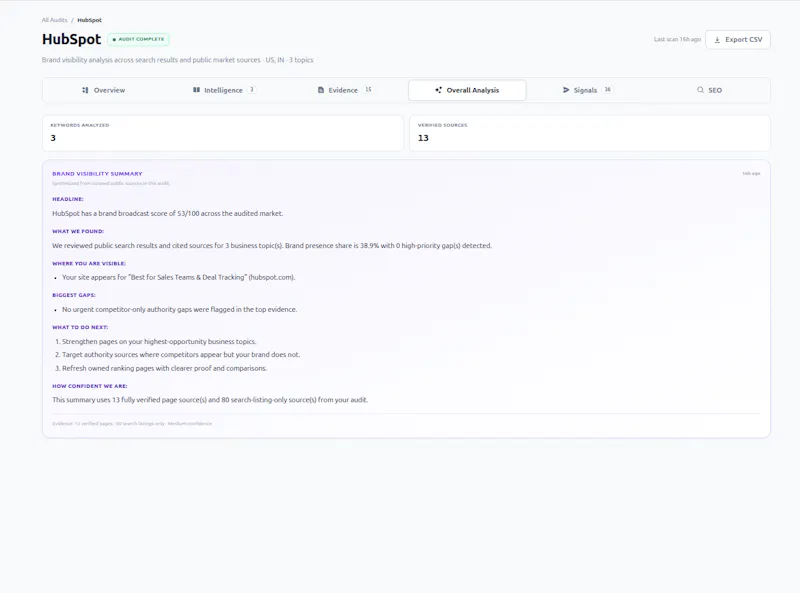Click the How Confident We Are heading
This screenshot has height=593, width=800.
coord(90,386)
